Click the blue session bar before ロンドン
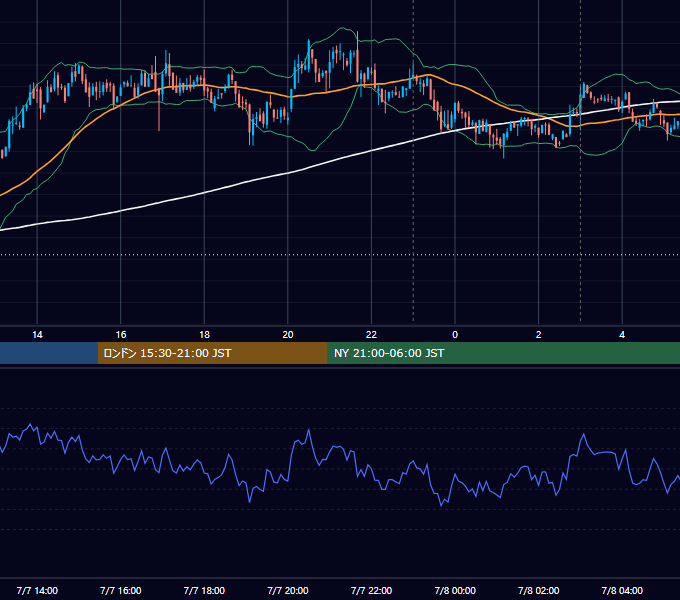The image size is (680, 600). coord(49,353)
